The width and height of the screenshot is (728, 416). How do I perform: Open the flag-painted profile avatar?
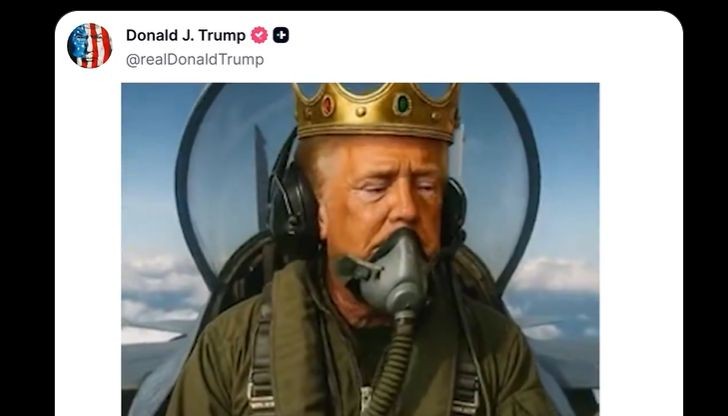[89, 46]
